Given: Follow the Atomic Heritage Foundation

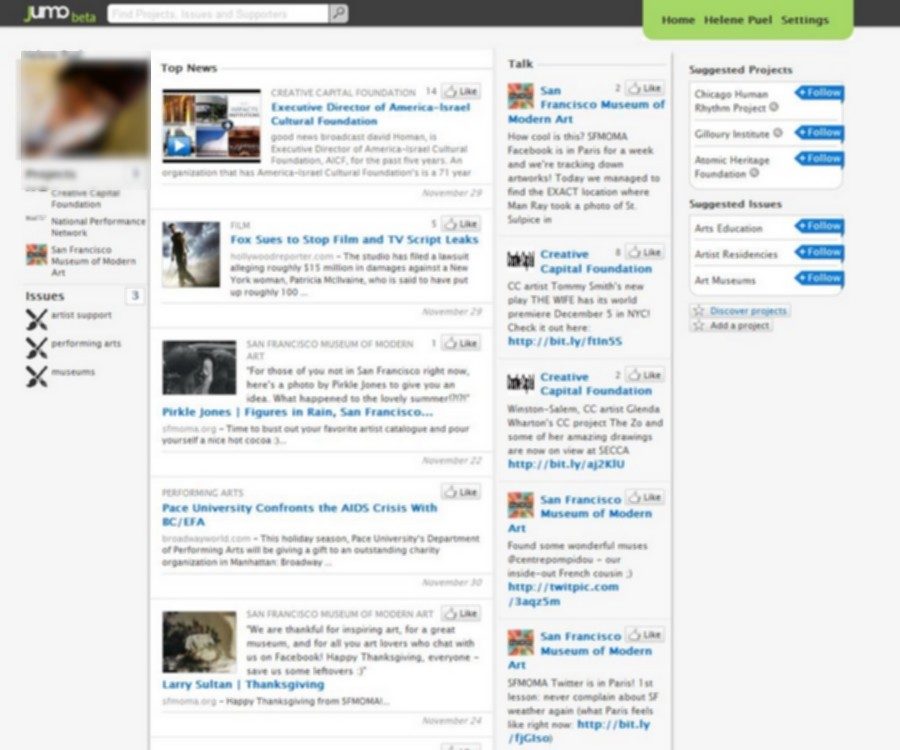Looking at the screenshot, I should click(x=820, y=159).
